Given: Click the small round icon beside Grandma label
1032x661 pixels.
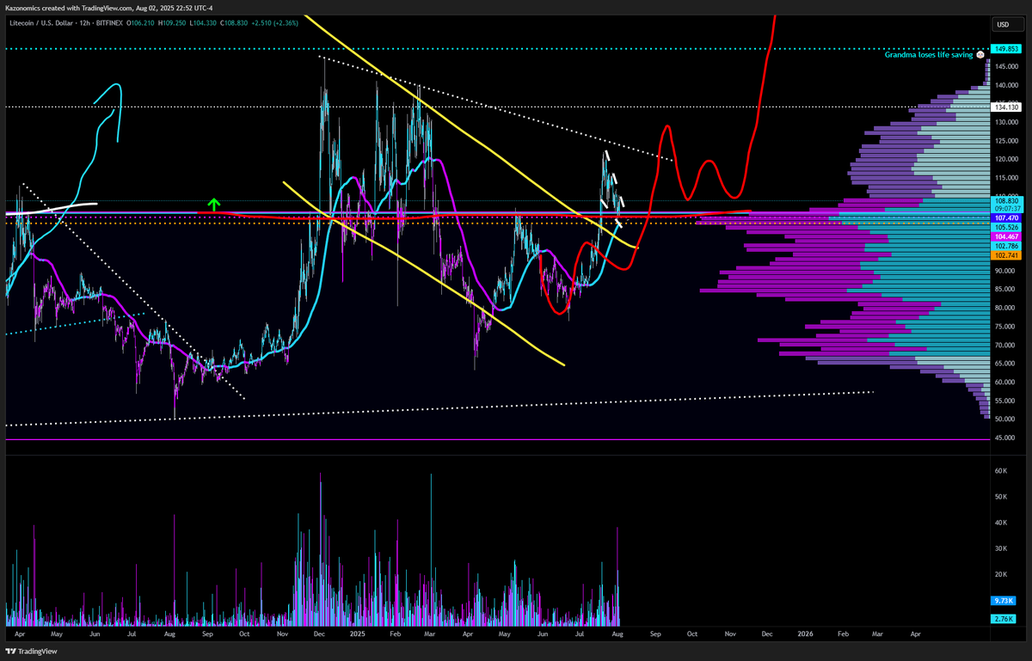Looking at the screenshot, I should point(981,54).
